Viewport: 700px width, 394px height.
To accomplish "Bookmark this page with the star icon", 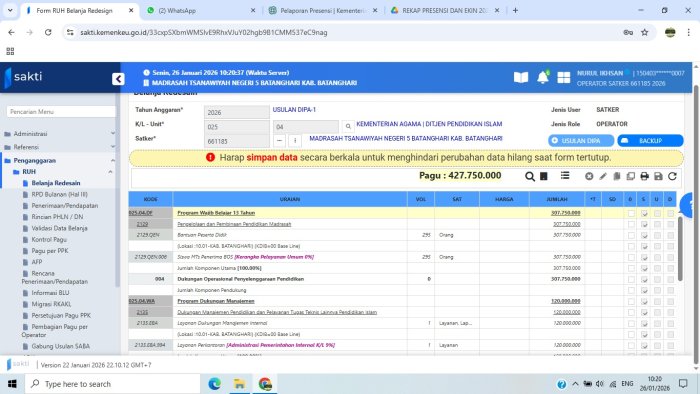I will tap(645, 32).
